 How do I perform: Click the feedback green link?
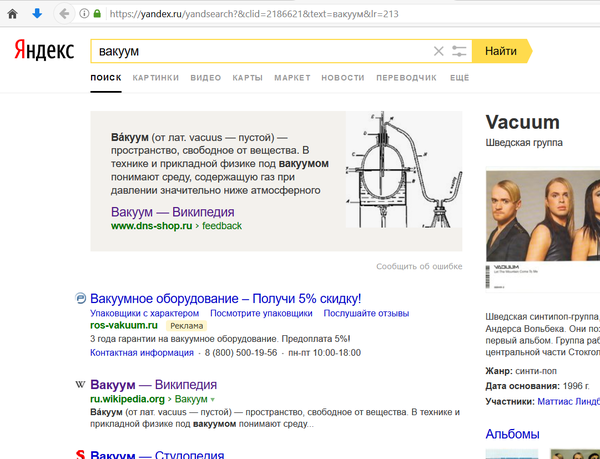point(222,226)
